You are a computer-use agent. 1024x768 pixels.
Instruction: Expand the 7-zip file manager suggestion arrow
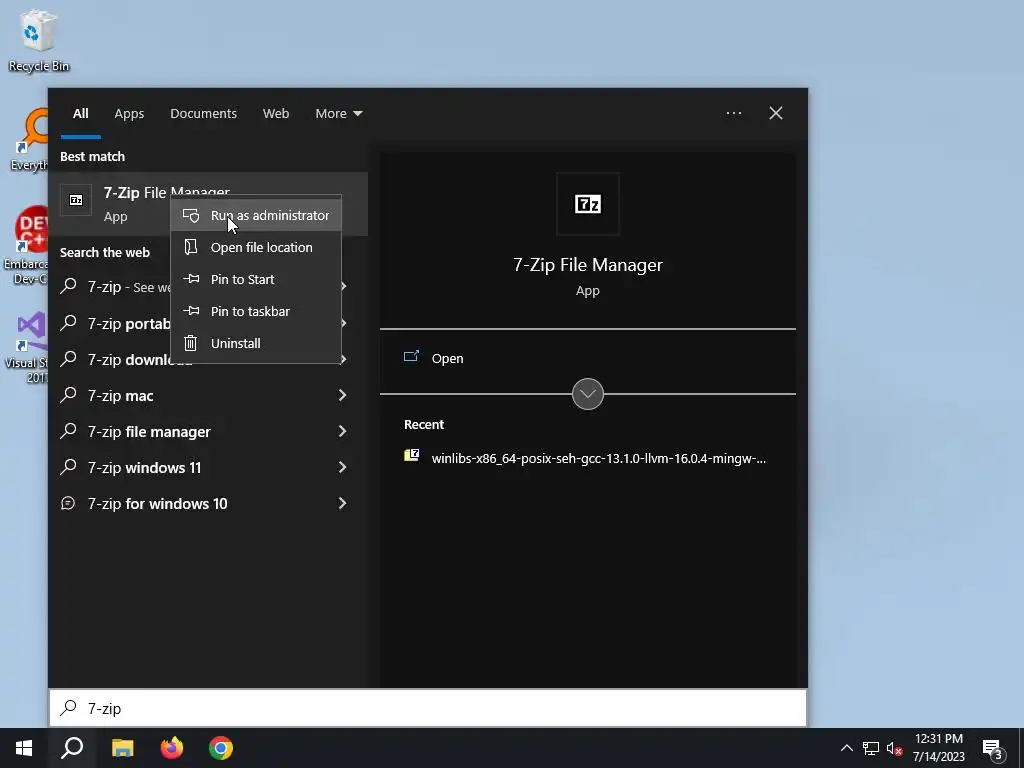point(342,431)
